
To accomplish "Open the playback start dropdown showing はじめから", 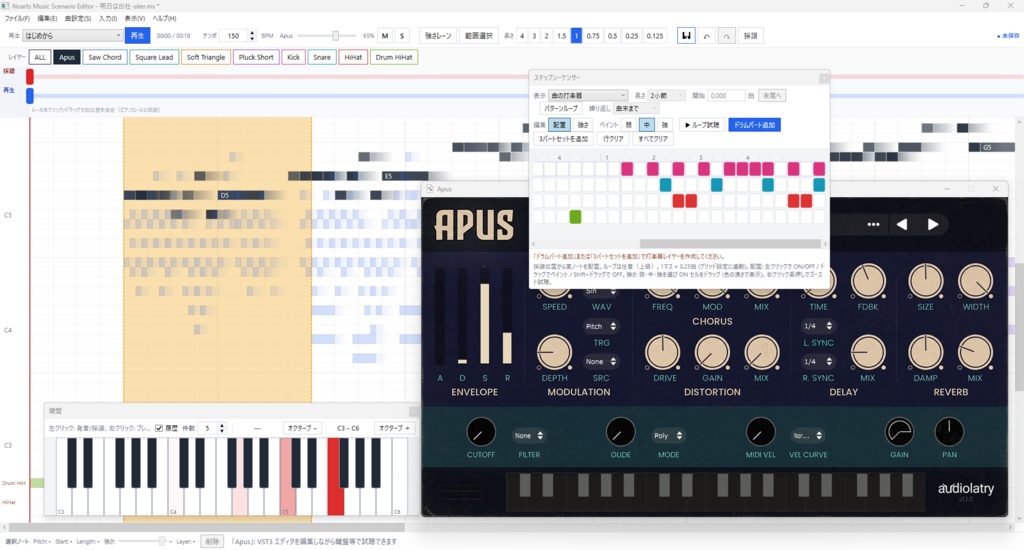I will (72, 36).
